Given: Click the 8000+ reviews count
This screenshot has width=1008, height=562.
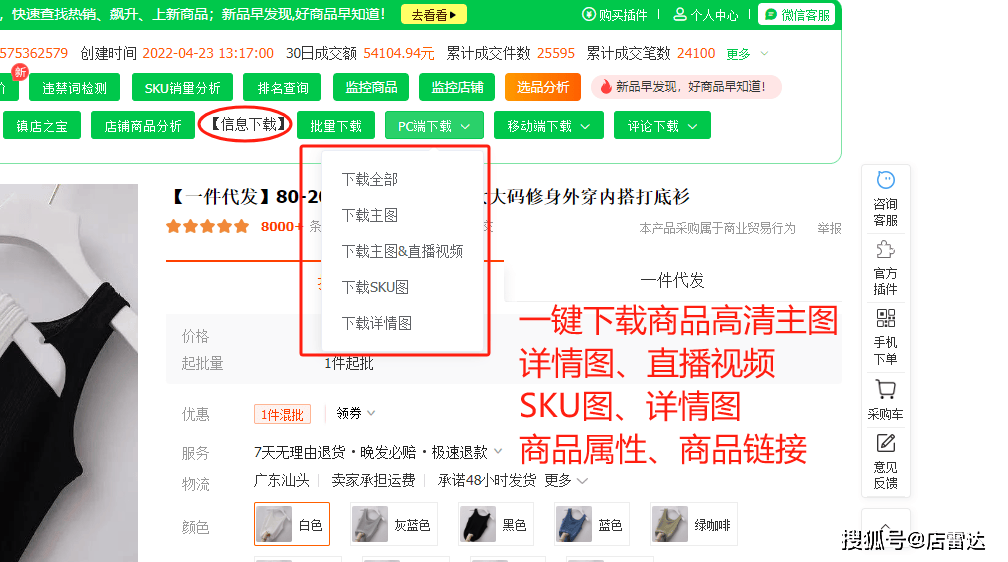Looking at the screenshot, I should (281, 226).
